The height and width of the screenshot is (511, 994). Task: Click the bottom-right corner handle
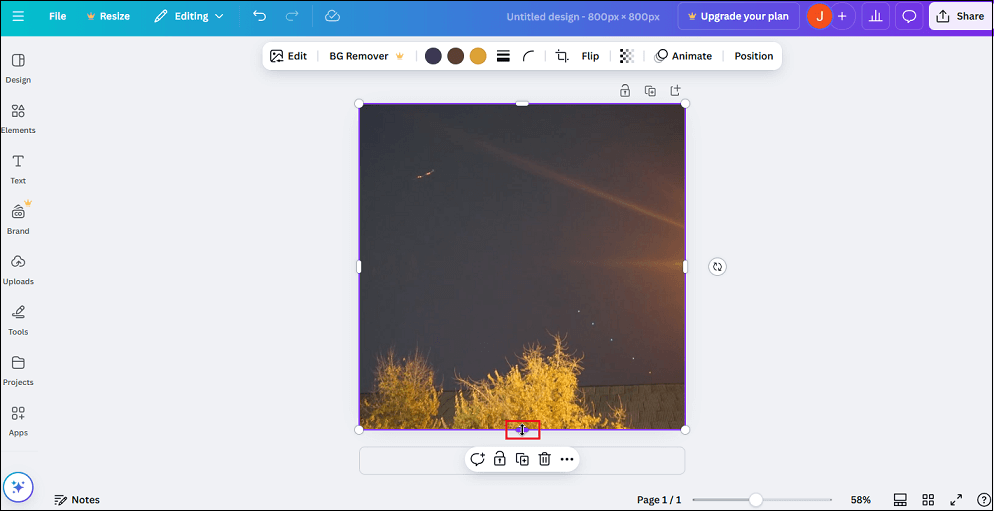click(x=685, y=430)
